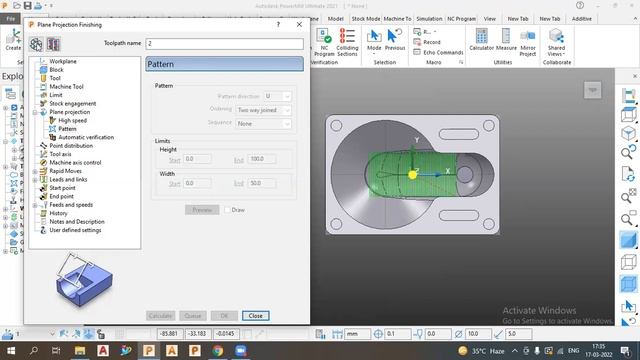
Task: Open the NC Program verification icon
Action: (x=324, y=42)
